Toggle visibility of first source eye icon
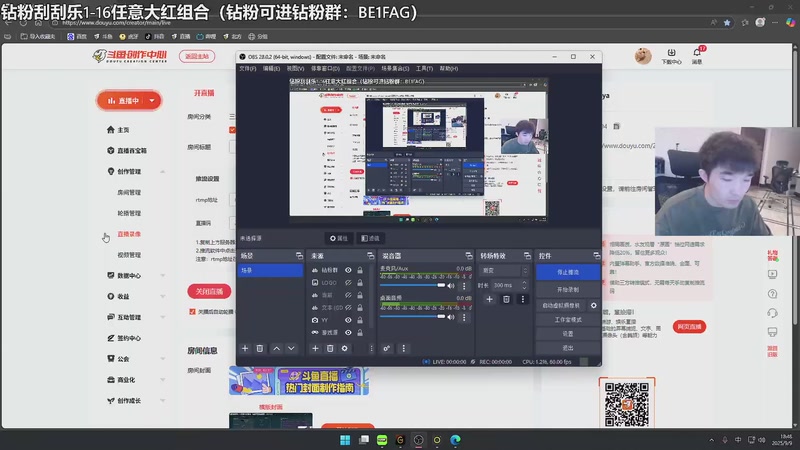This screenshot has height=450, width=800. click(348, 270)
